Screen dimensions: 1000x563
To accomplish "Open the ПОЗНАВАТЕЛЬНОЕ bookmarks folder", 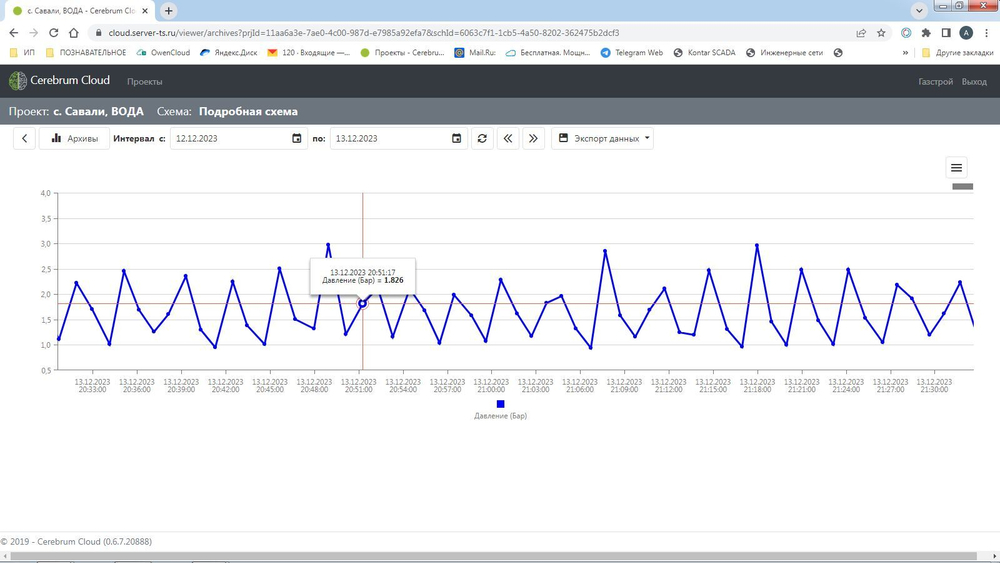I will pos(85,53).
